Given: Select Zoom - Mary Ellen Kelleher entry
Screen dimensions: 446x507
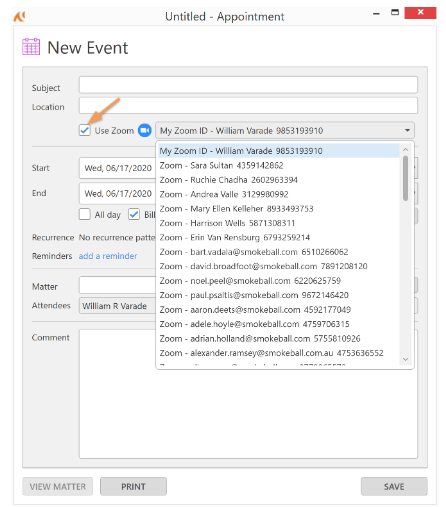Looking at the screenshot, I should tap(279, 209).
